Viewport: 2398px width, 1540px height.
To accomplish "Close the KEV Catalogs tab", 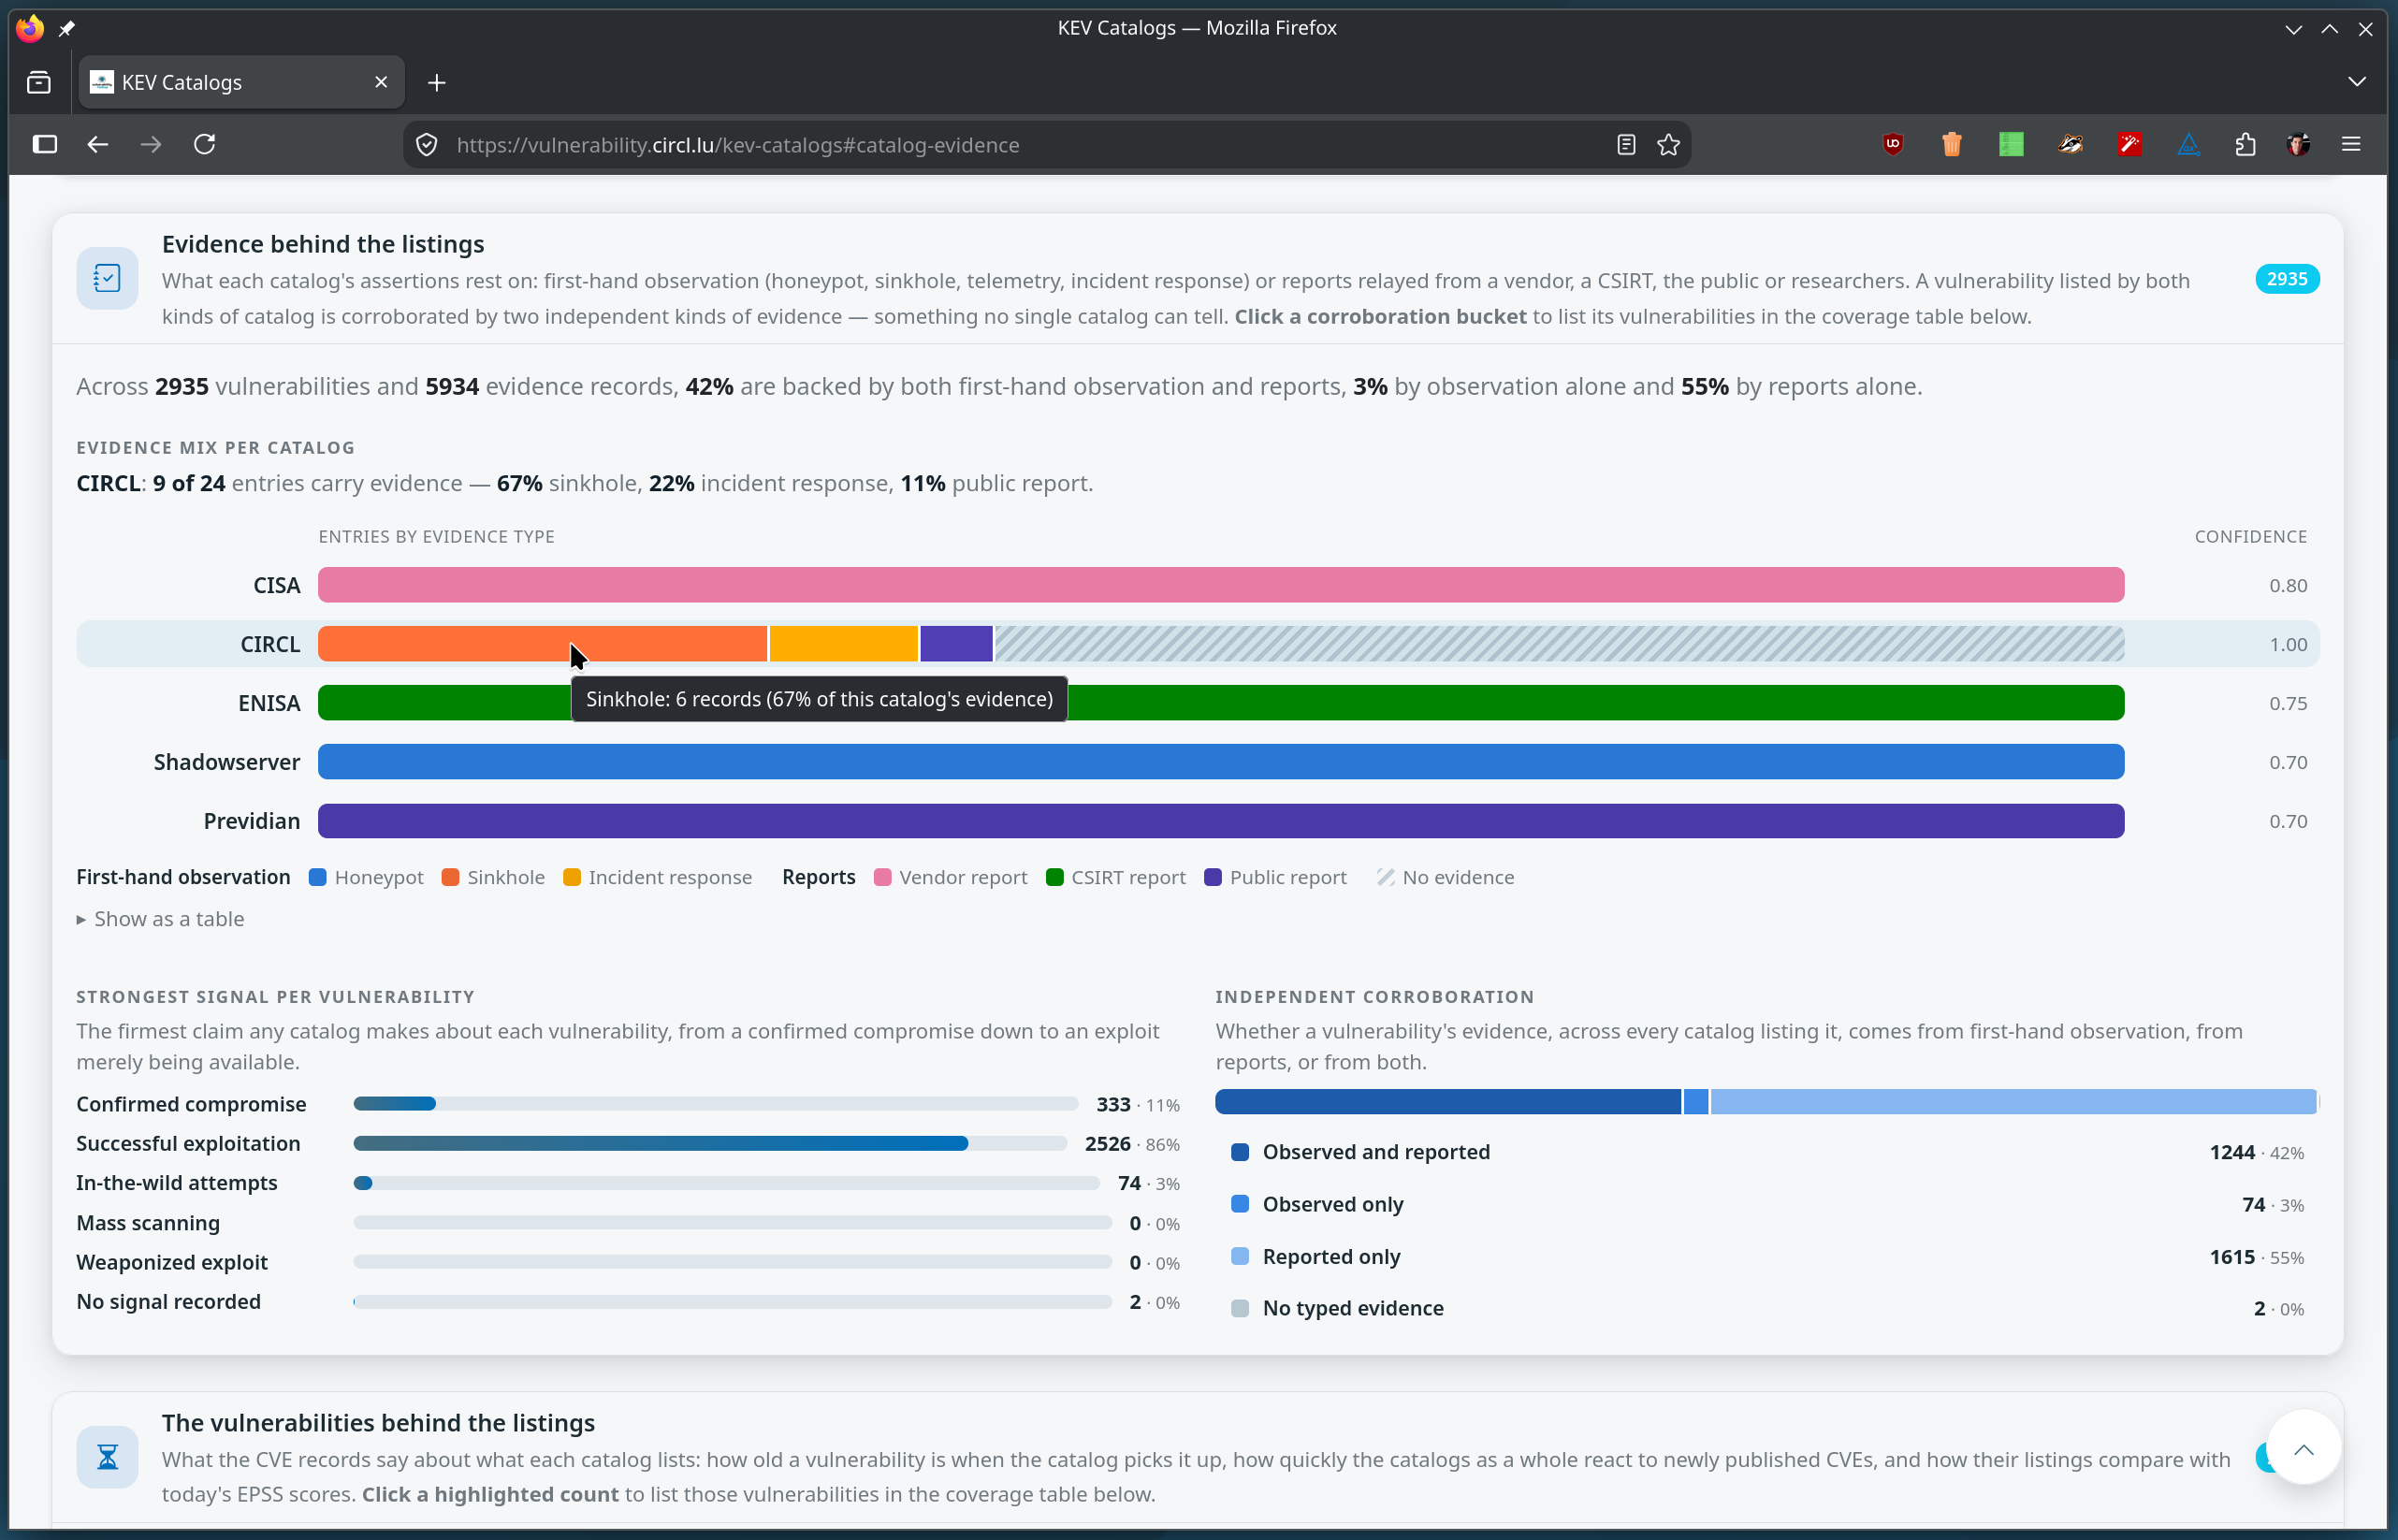I will point(381,82).
